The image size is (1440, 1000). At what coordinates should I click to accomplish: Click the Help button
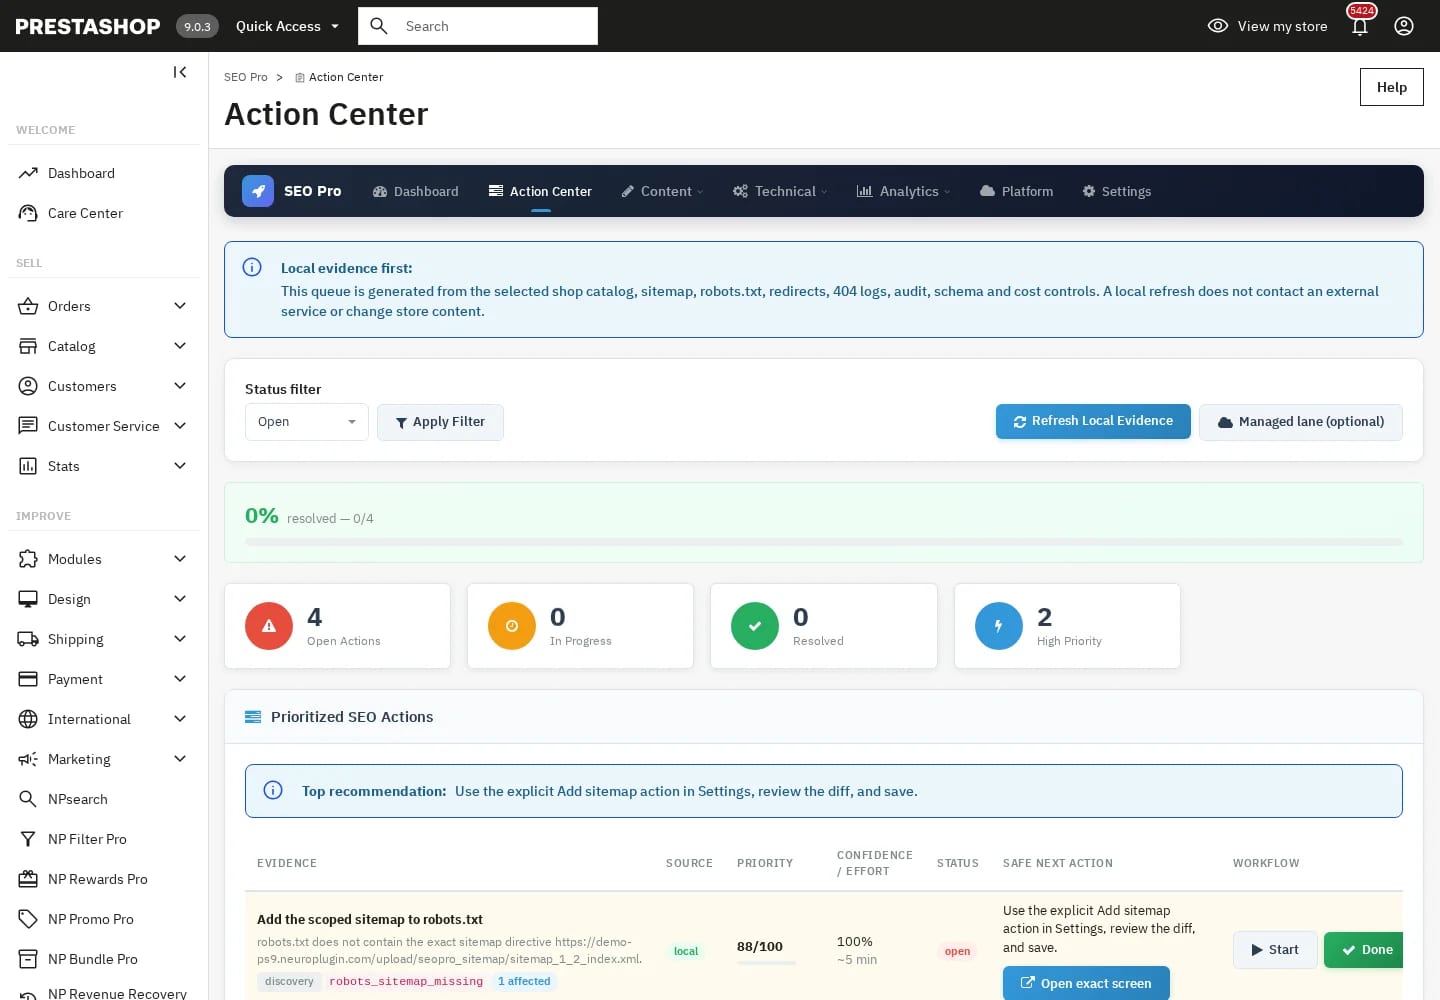(x=1392, y=87)
